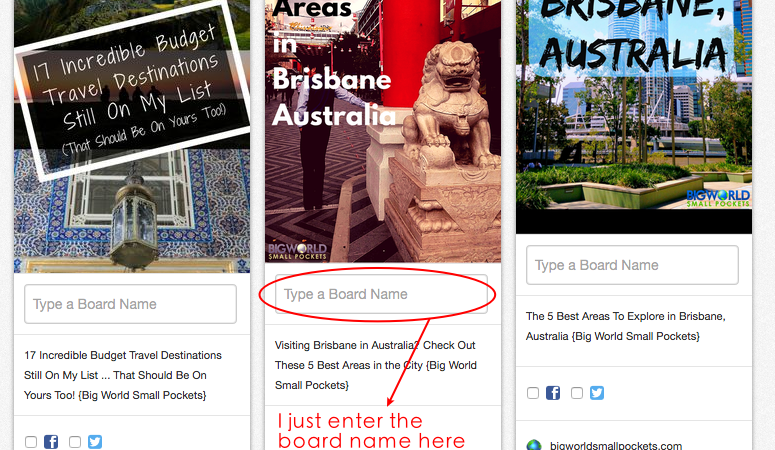Click Facebook icon under 5 Best Areas To Explore pin

coord(553,393)
